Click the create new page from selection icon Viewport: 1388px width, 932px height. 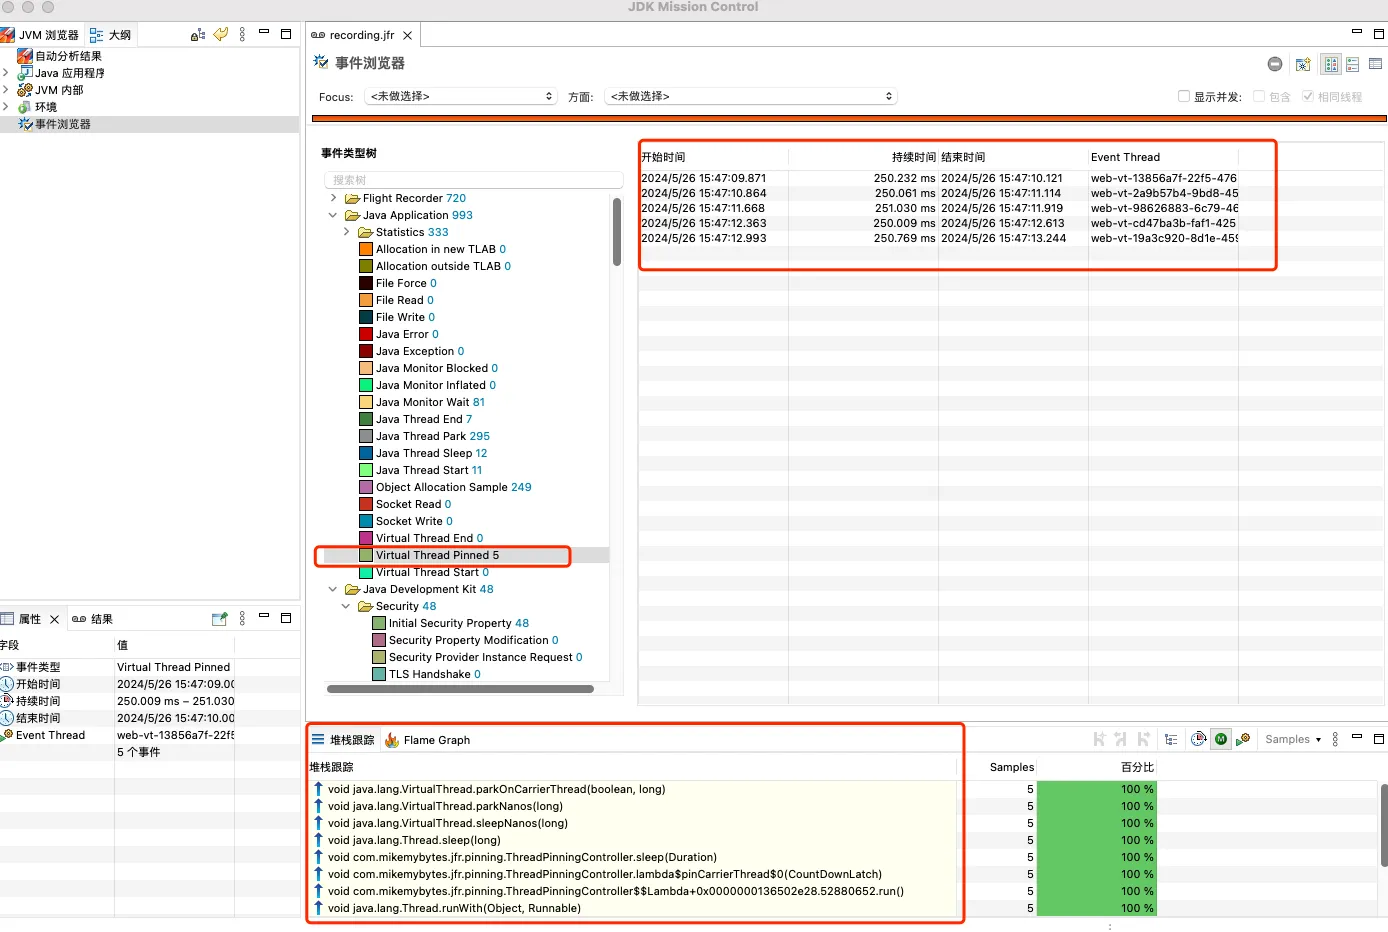(1303, 64)
